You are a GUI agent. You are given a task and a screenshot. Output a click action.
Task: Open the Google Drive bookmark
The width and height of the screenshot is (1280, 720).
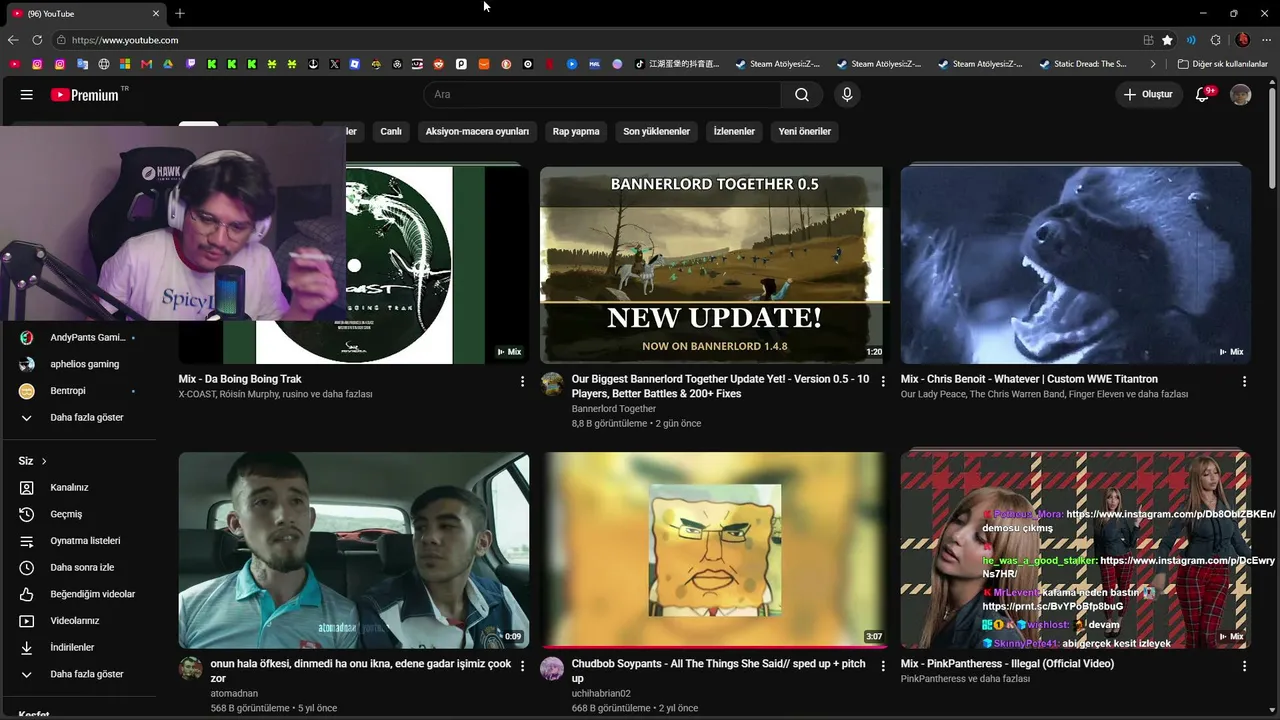point(169,64)
